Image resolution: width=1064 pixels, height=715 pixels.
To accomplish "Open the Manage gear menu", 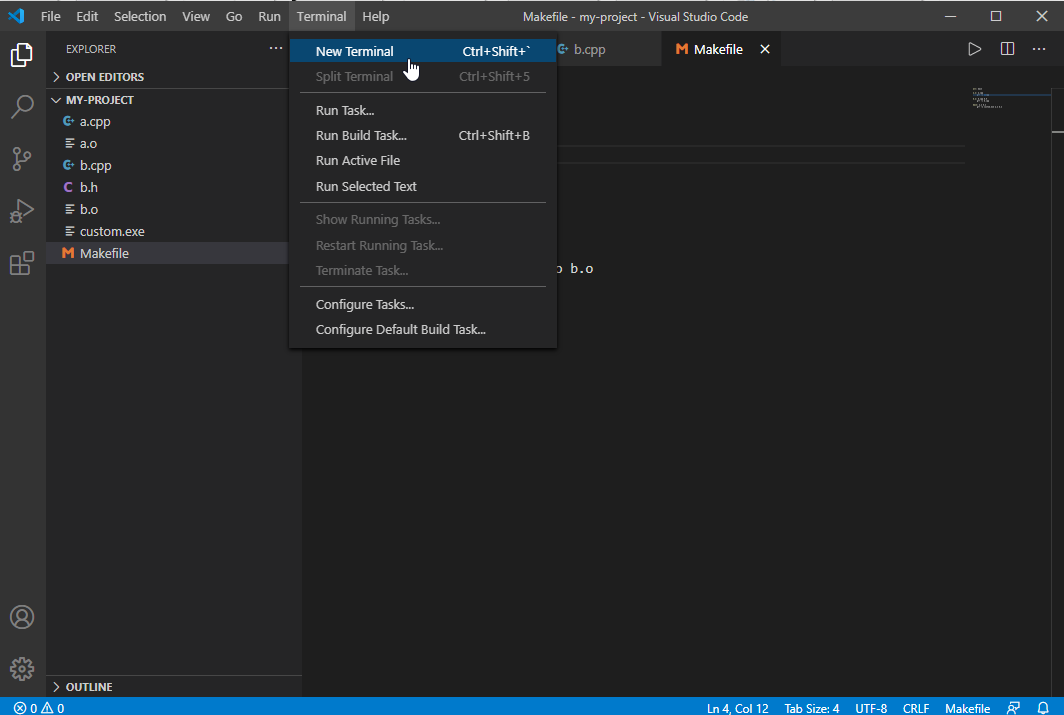I will [22, 668].
